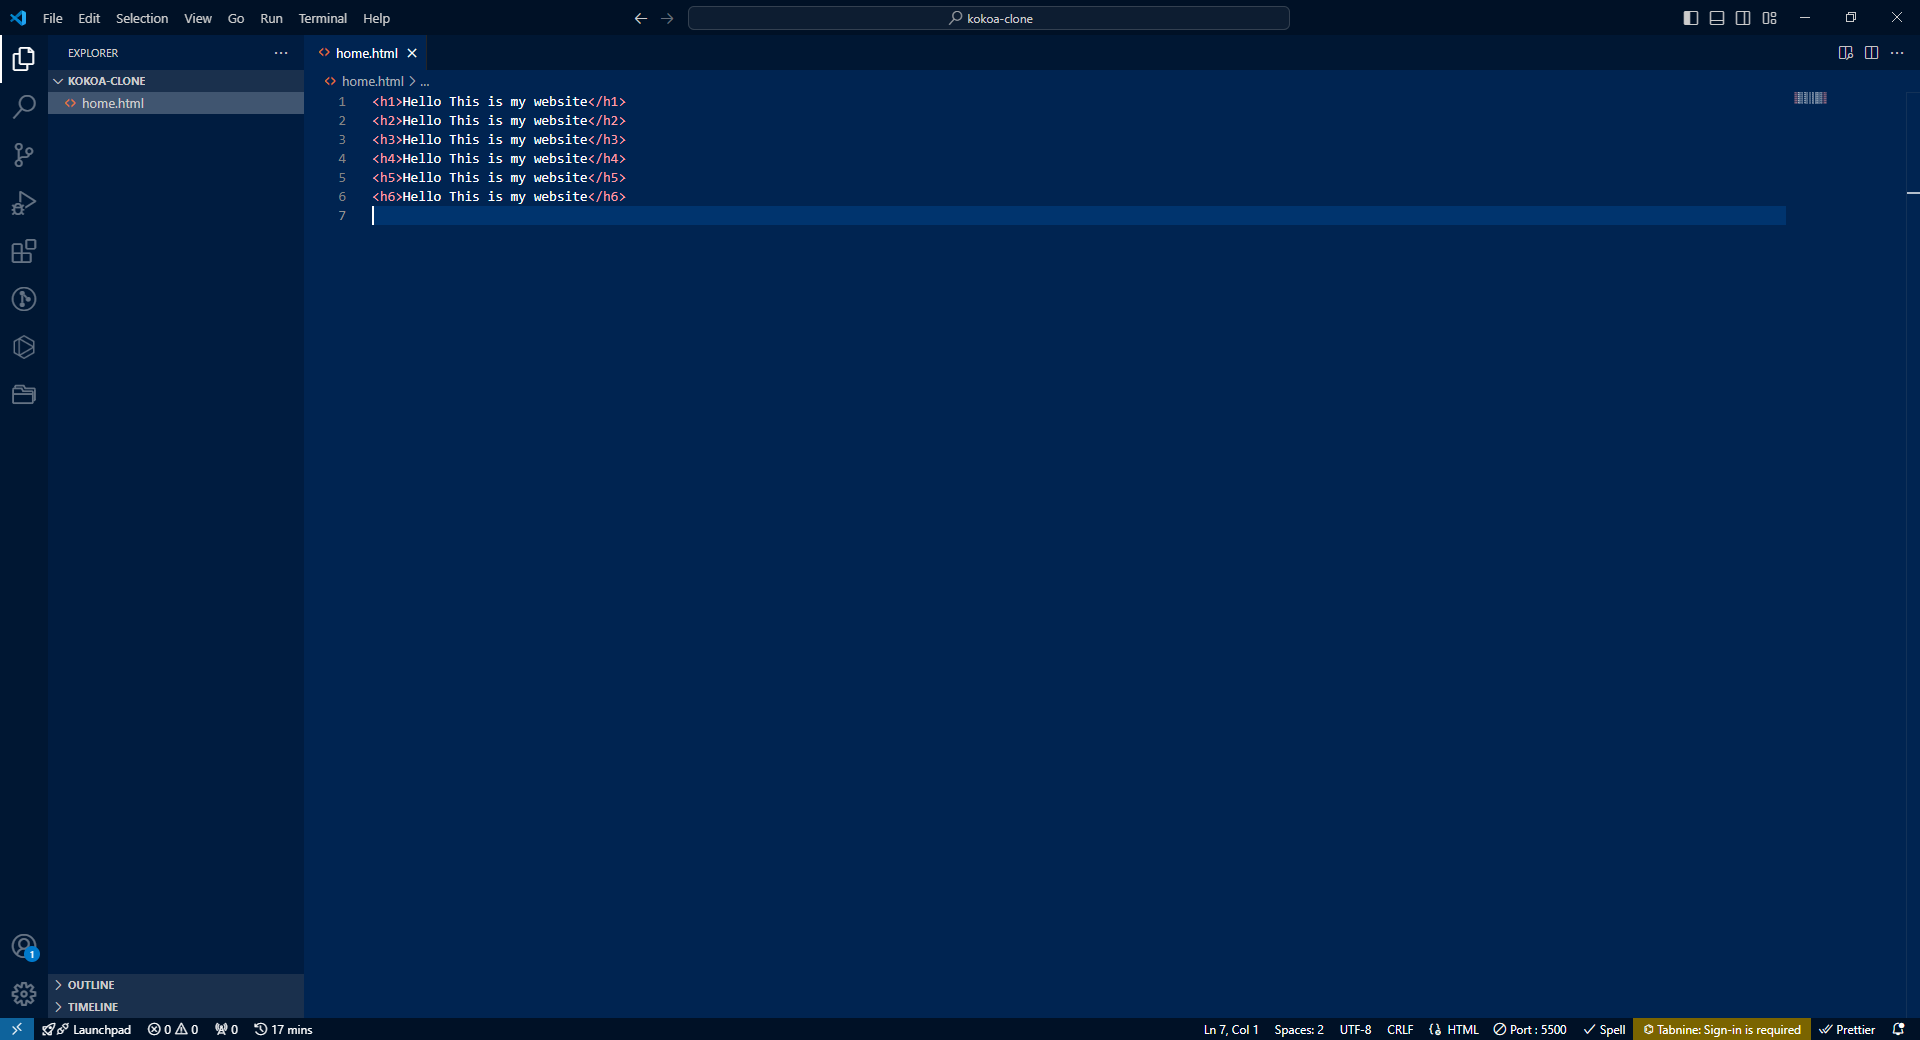This screenshot has width=1920, height=1040.
Task: Collapse the KOKOA-CLONE folder section
Action: (x=176, y=81)
